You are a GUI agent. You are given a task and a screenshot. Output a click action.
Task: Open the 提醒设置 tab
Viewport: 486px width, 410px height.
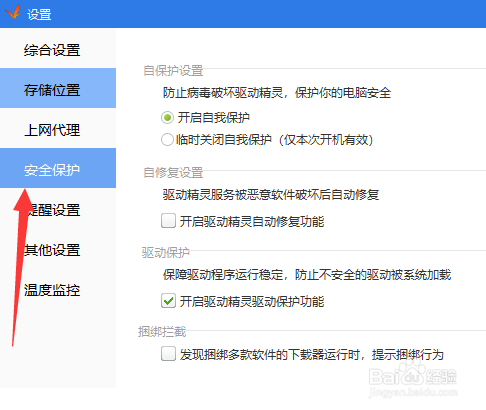pyautogui.click(x=58, y=208)
